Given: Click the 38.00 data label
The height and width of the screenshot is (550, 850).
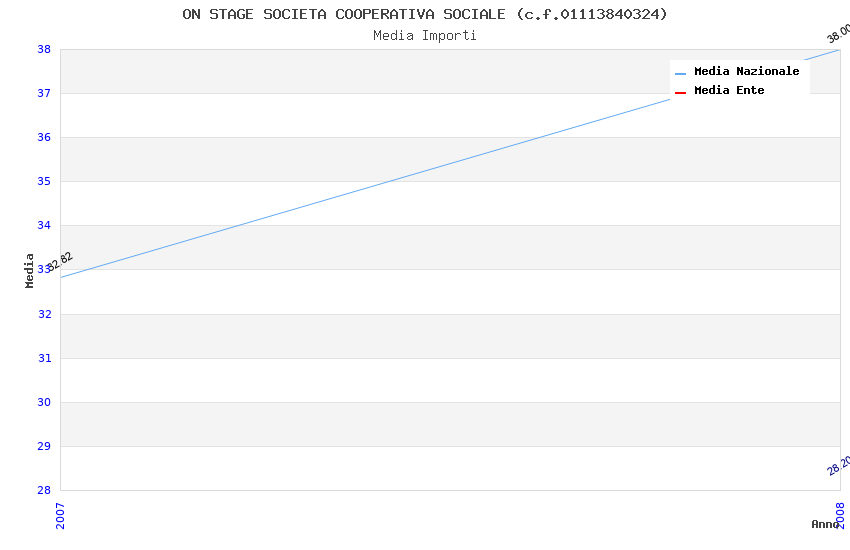Looking at the screenshot, I should 839,34.
